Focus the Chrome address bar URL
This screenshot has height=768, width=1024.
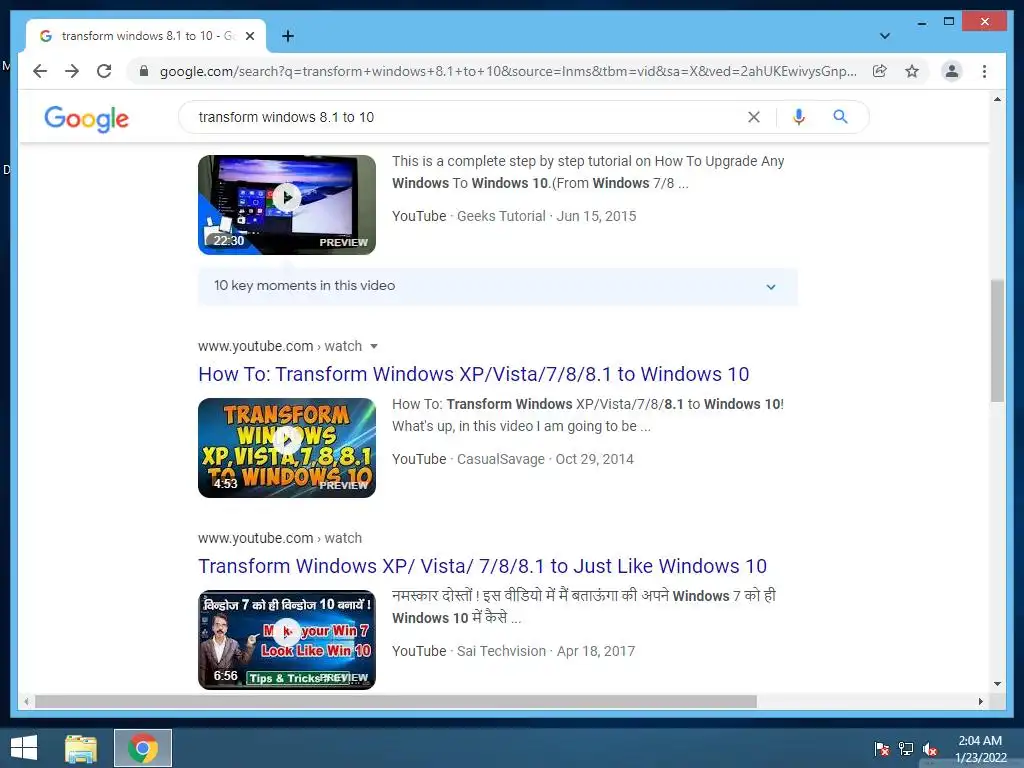[508, 71]
